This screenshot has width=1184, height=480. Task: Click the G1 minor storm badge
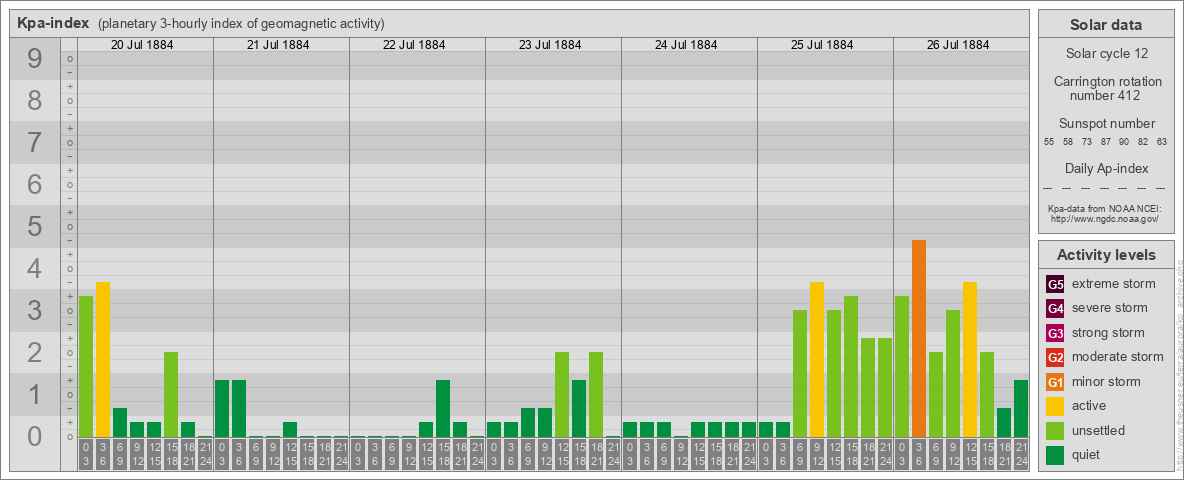[1055, 382]
